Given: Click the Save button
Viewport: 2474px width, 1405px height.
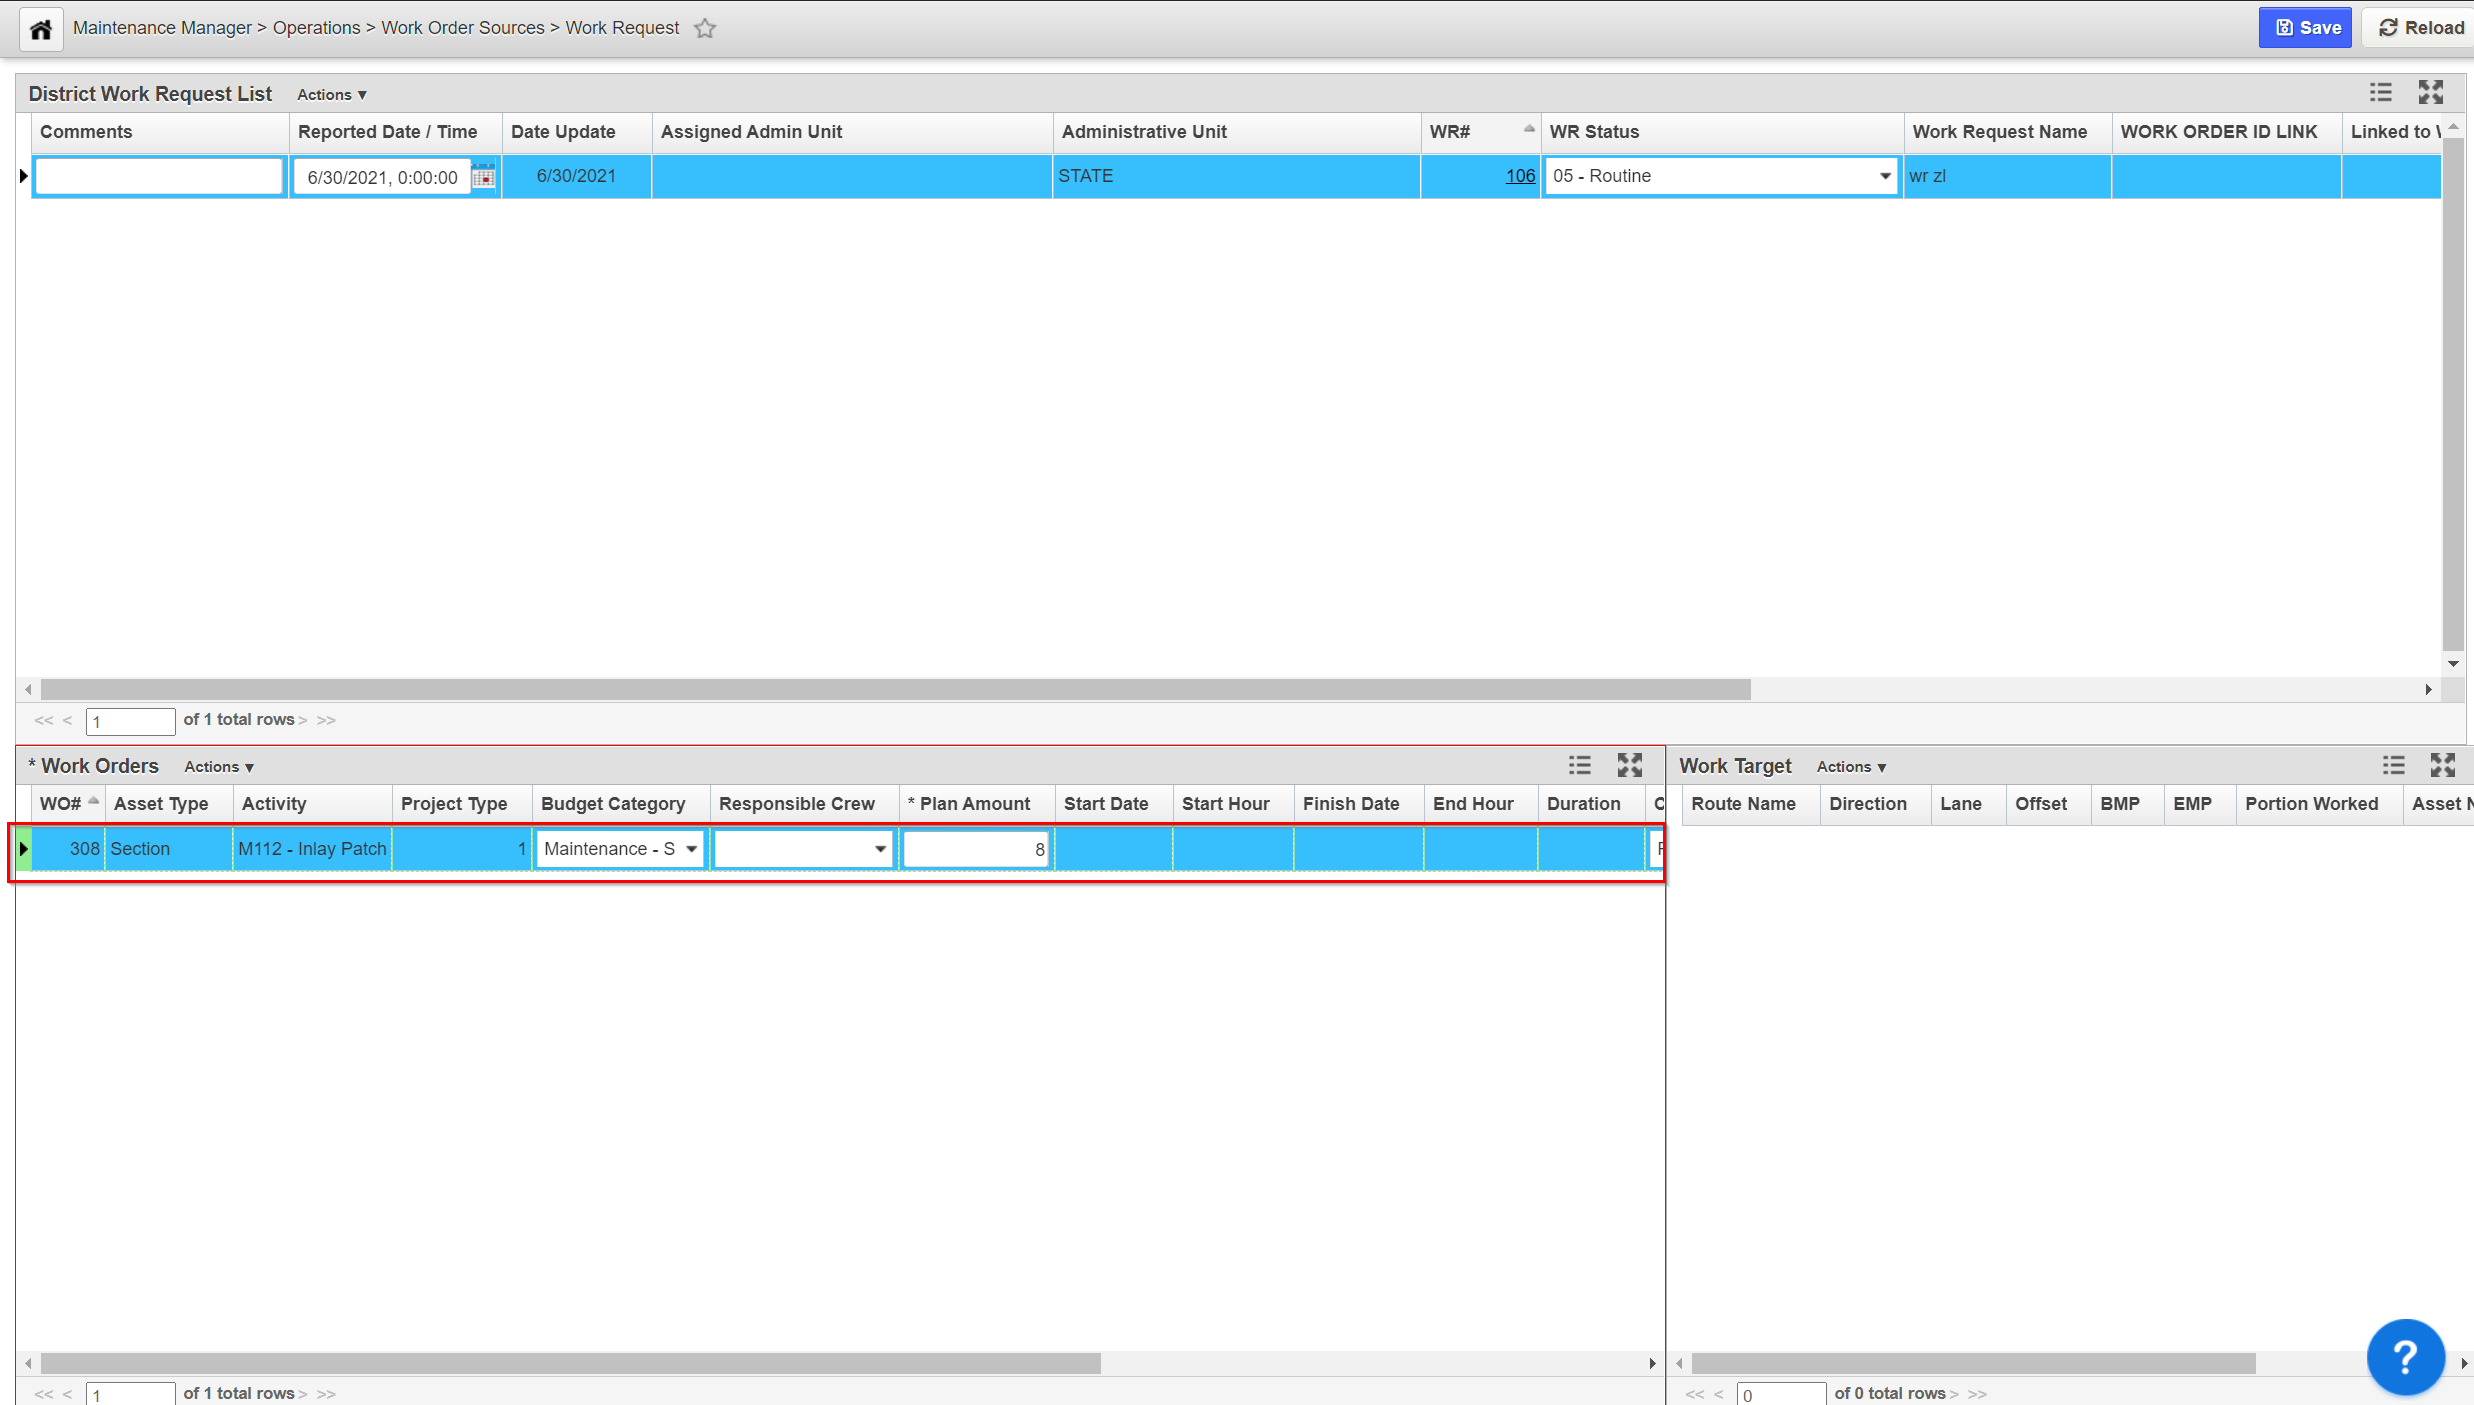Looking at the screenshot, I should (x=2306, y=28).
